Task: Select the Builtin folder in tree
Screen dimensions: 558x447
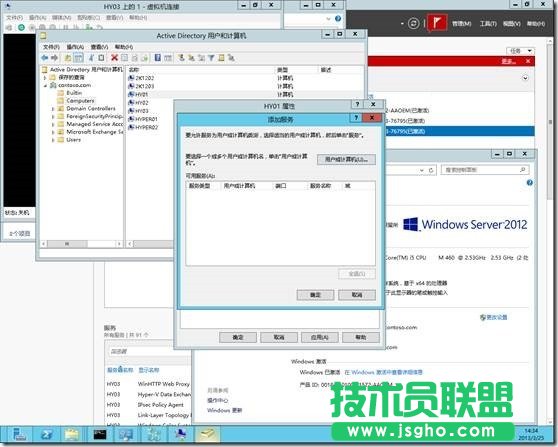Action: pos(74,93)
